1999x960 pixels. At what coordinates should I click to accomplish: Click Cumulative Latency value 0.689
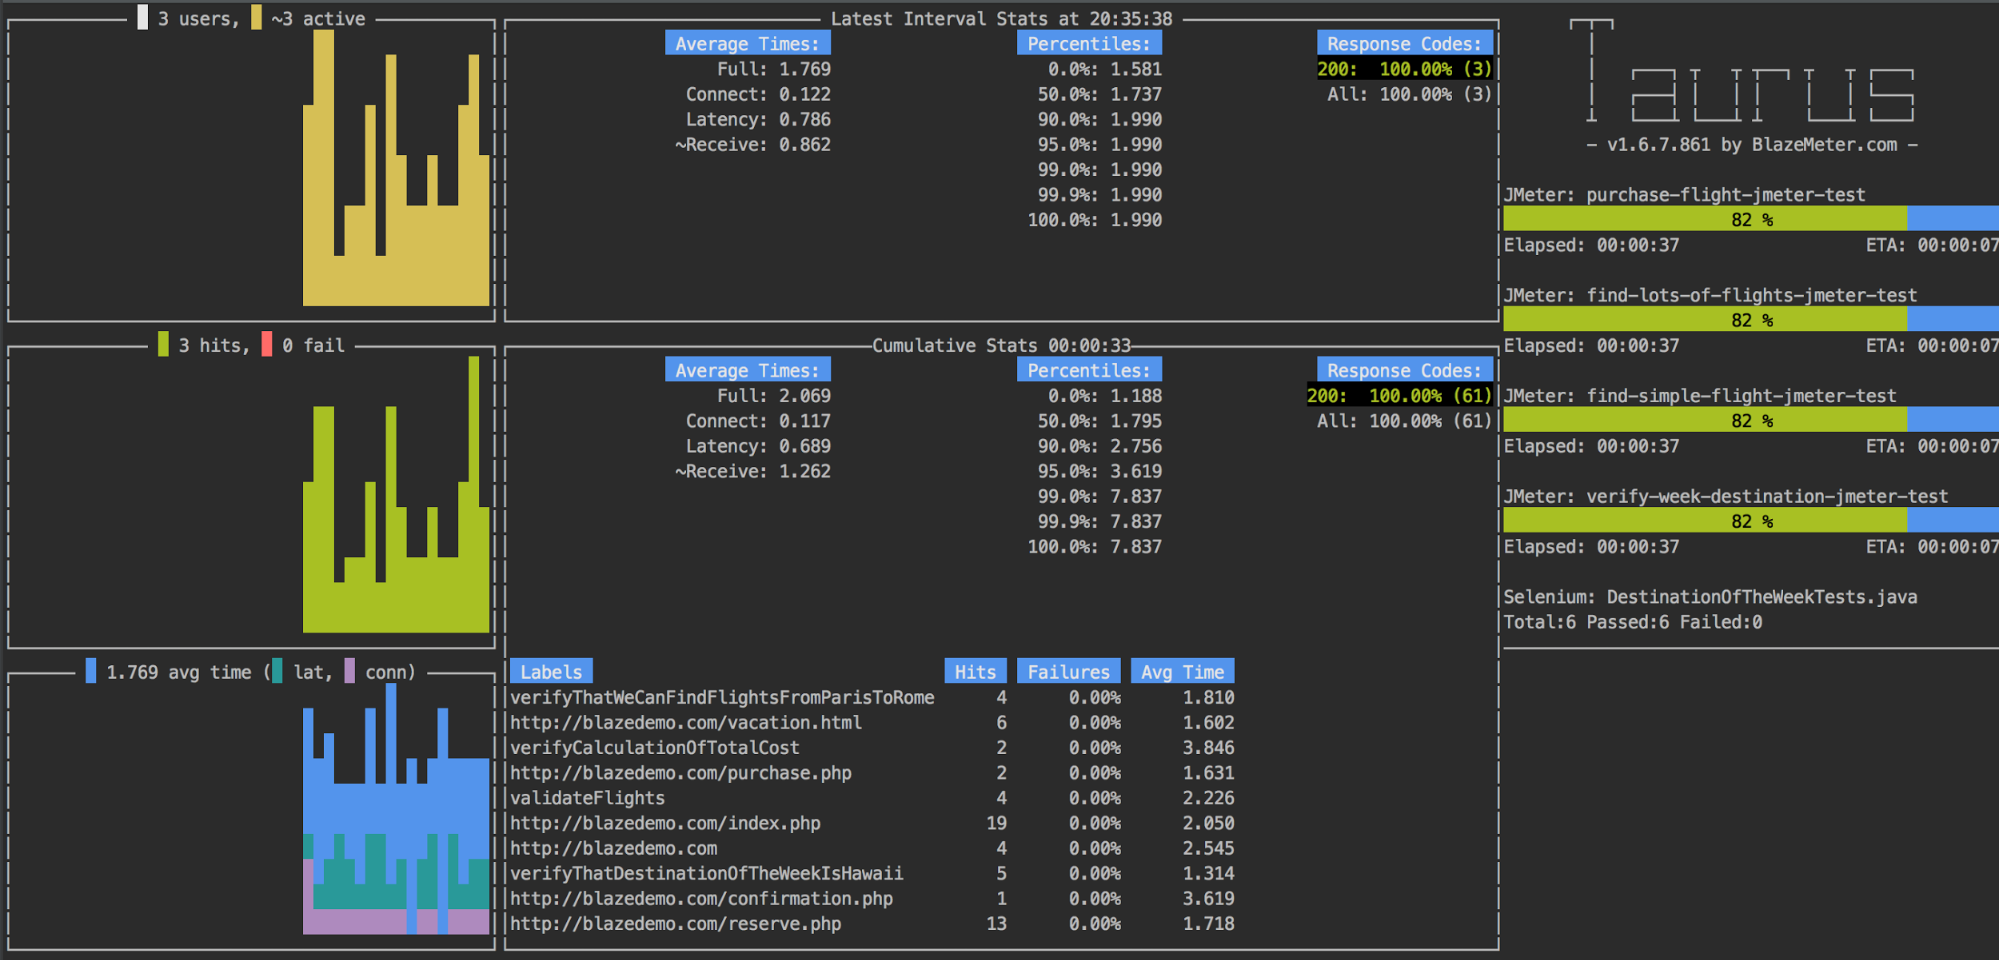tap(805, 445)
